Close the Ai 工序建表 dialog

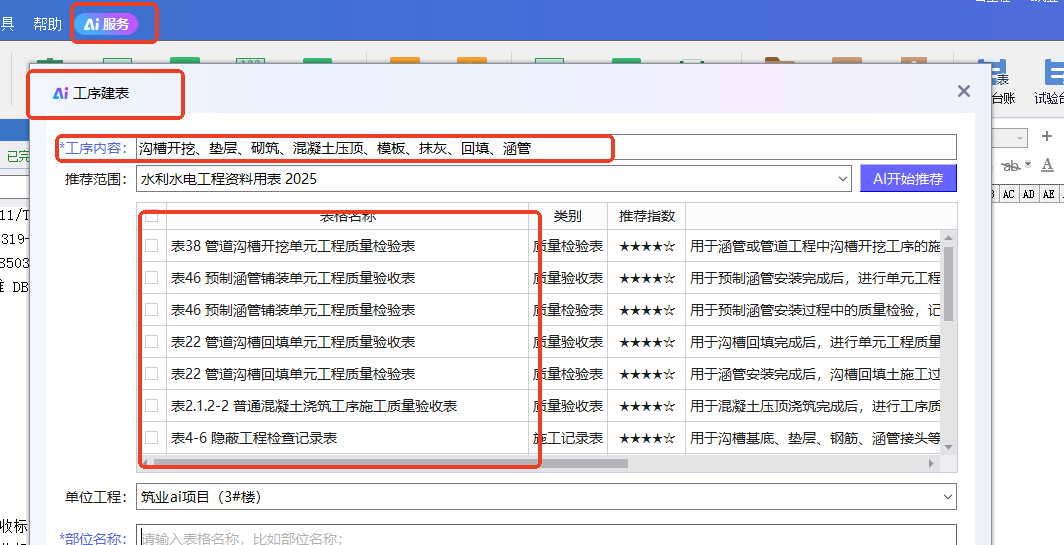(964, 91)
